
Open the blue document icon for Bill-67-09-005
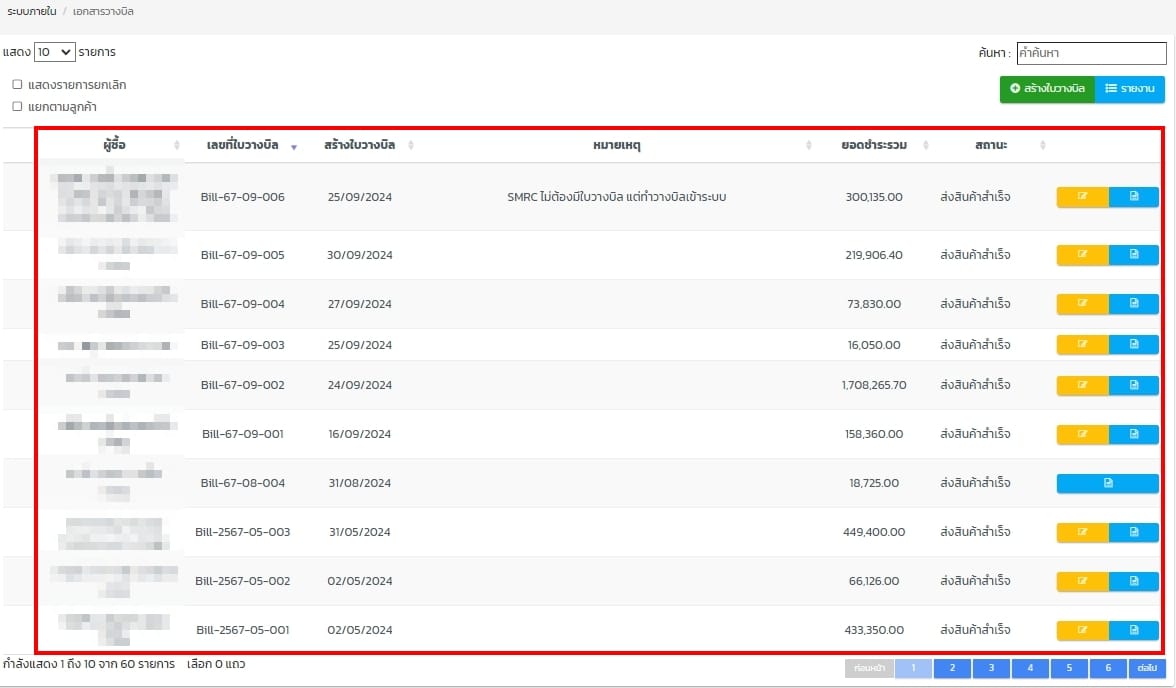point(1134,255)
